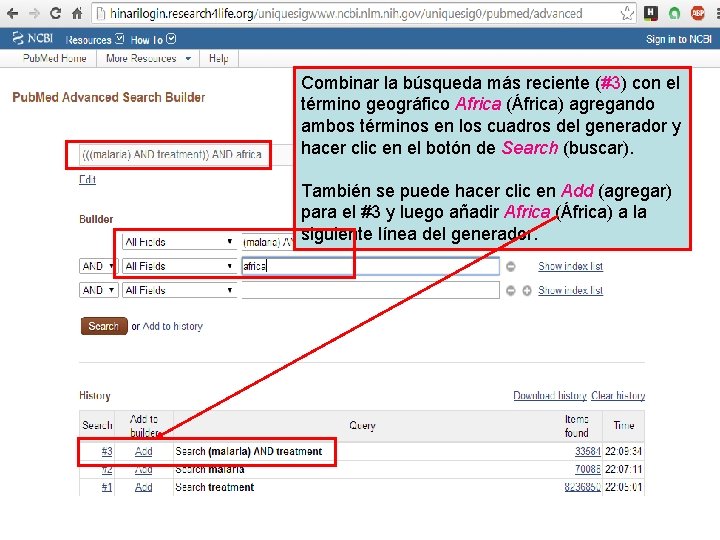Open the More Resources menu
This screenshot has width=720, height=540.
pos(148,58)
